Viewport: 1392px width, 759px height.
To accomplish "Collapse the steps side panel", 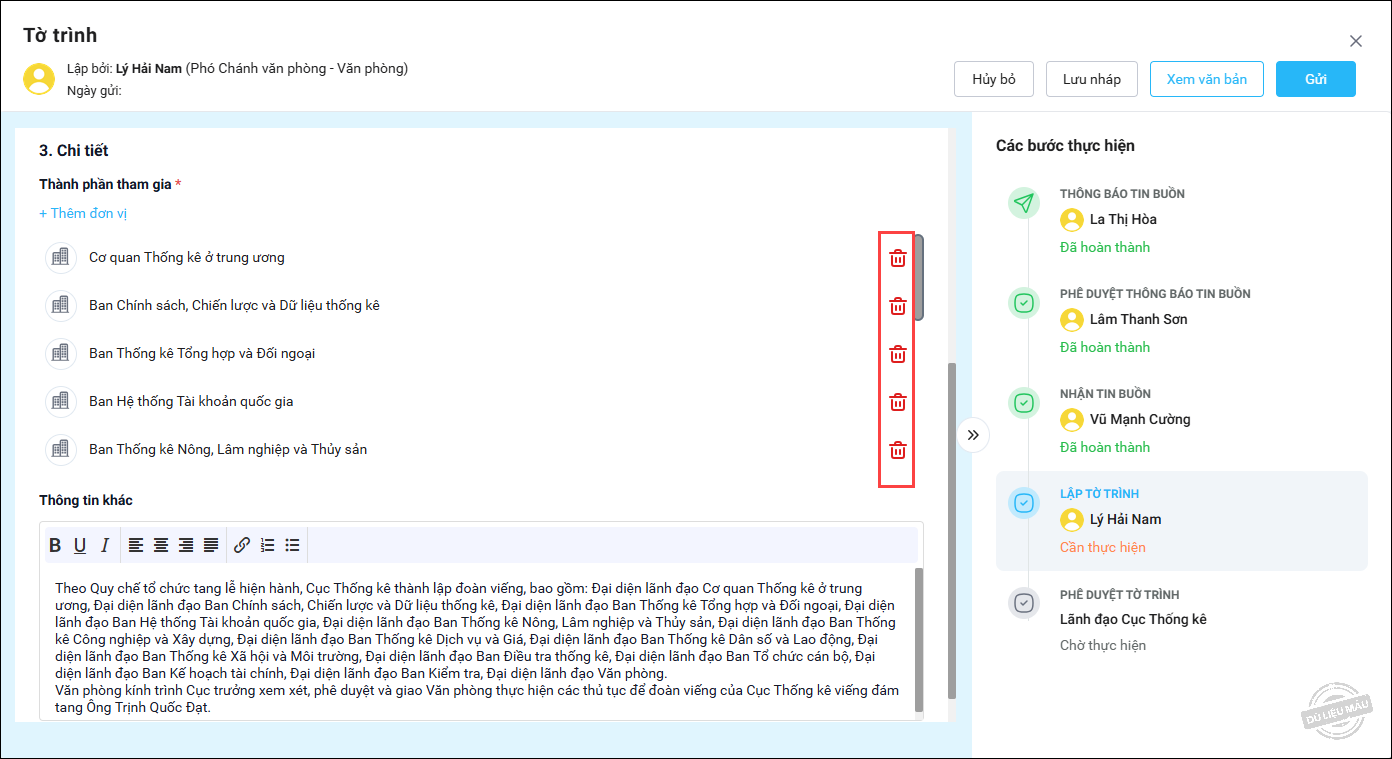I will click(973, 435).
